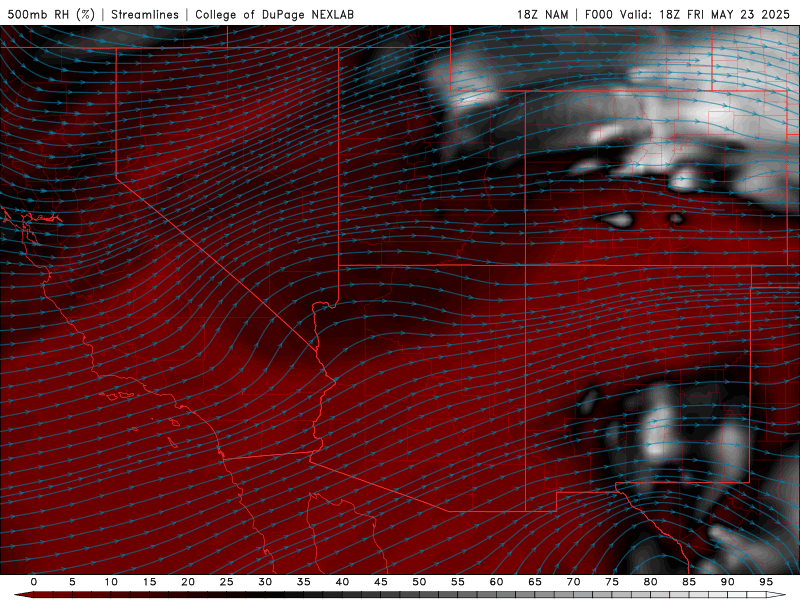Click the 85 value on color scale
This screenshot has width=800, height=600.
pos(689,582)
